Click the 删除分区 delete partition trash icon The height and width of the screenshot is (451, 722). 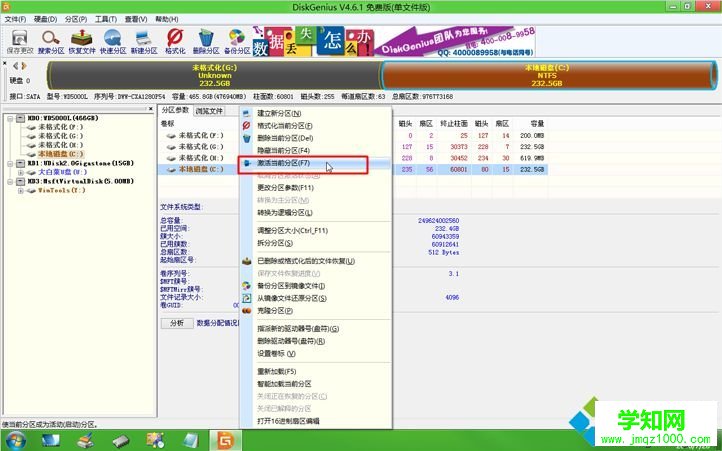pyautogui.click(x=206, y=42)
